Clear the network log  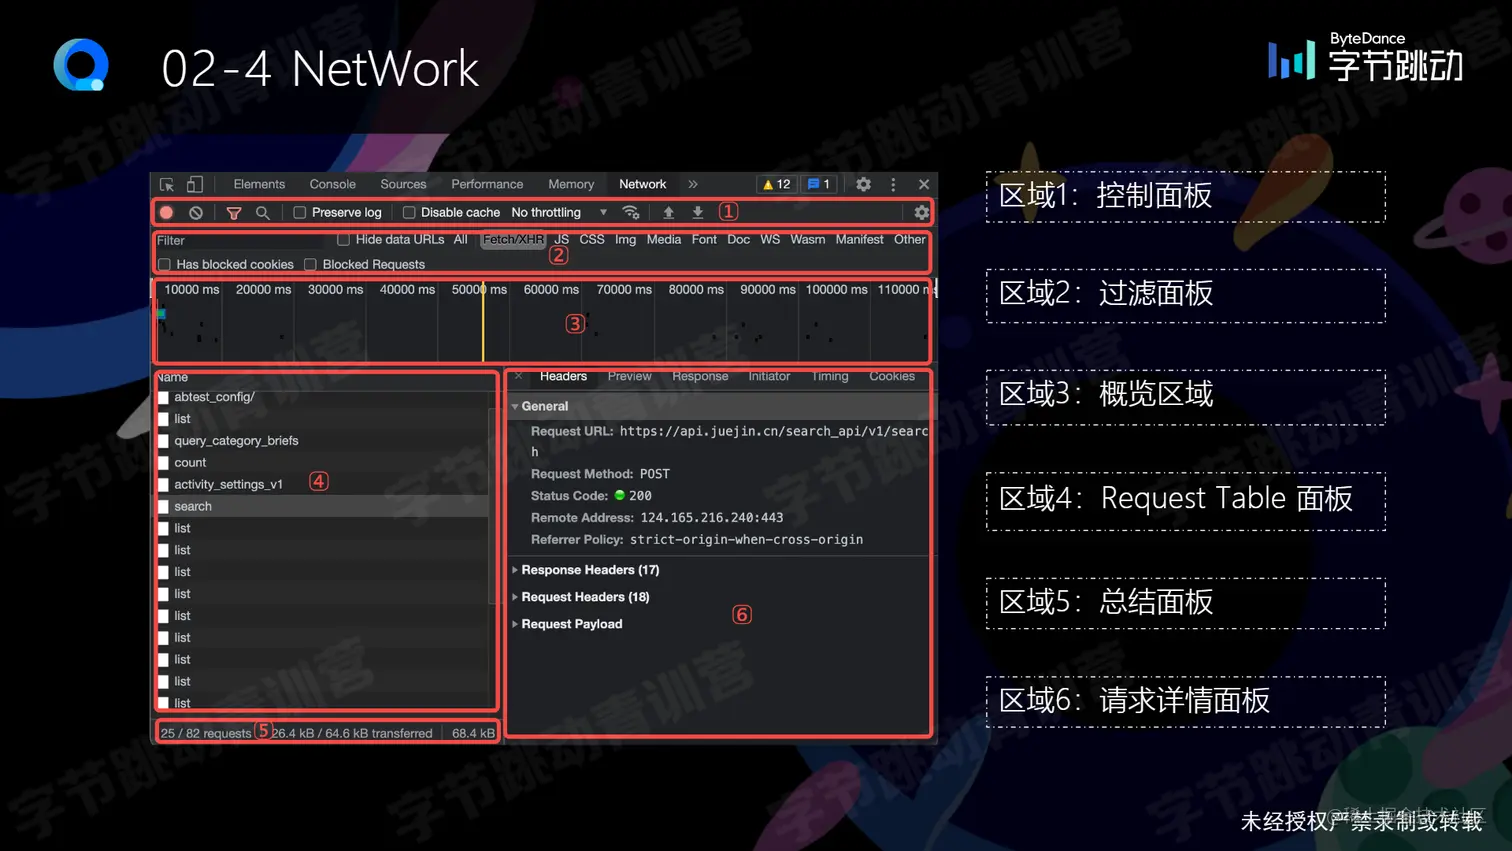tap(196, 212)
